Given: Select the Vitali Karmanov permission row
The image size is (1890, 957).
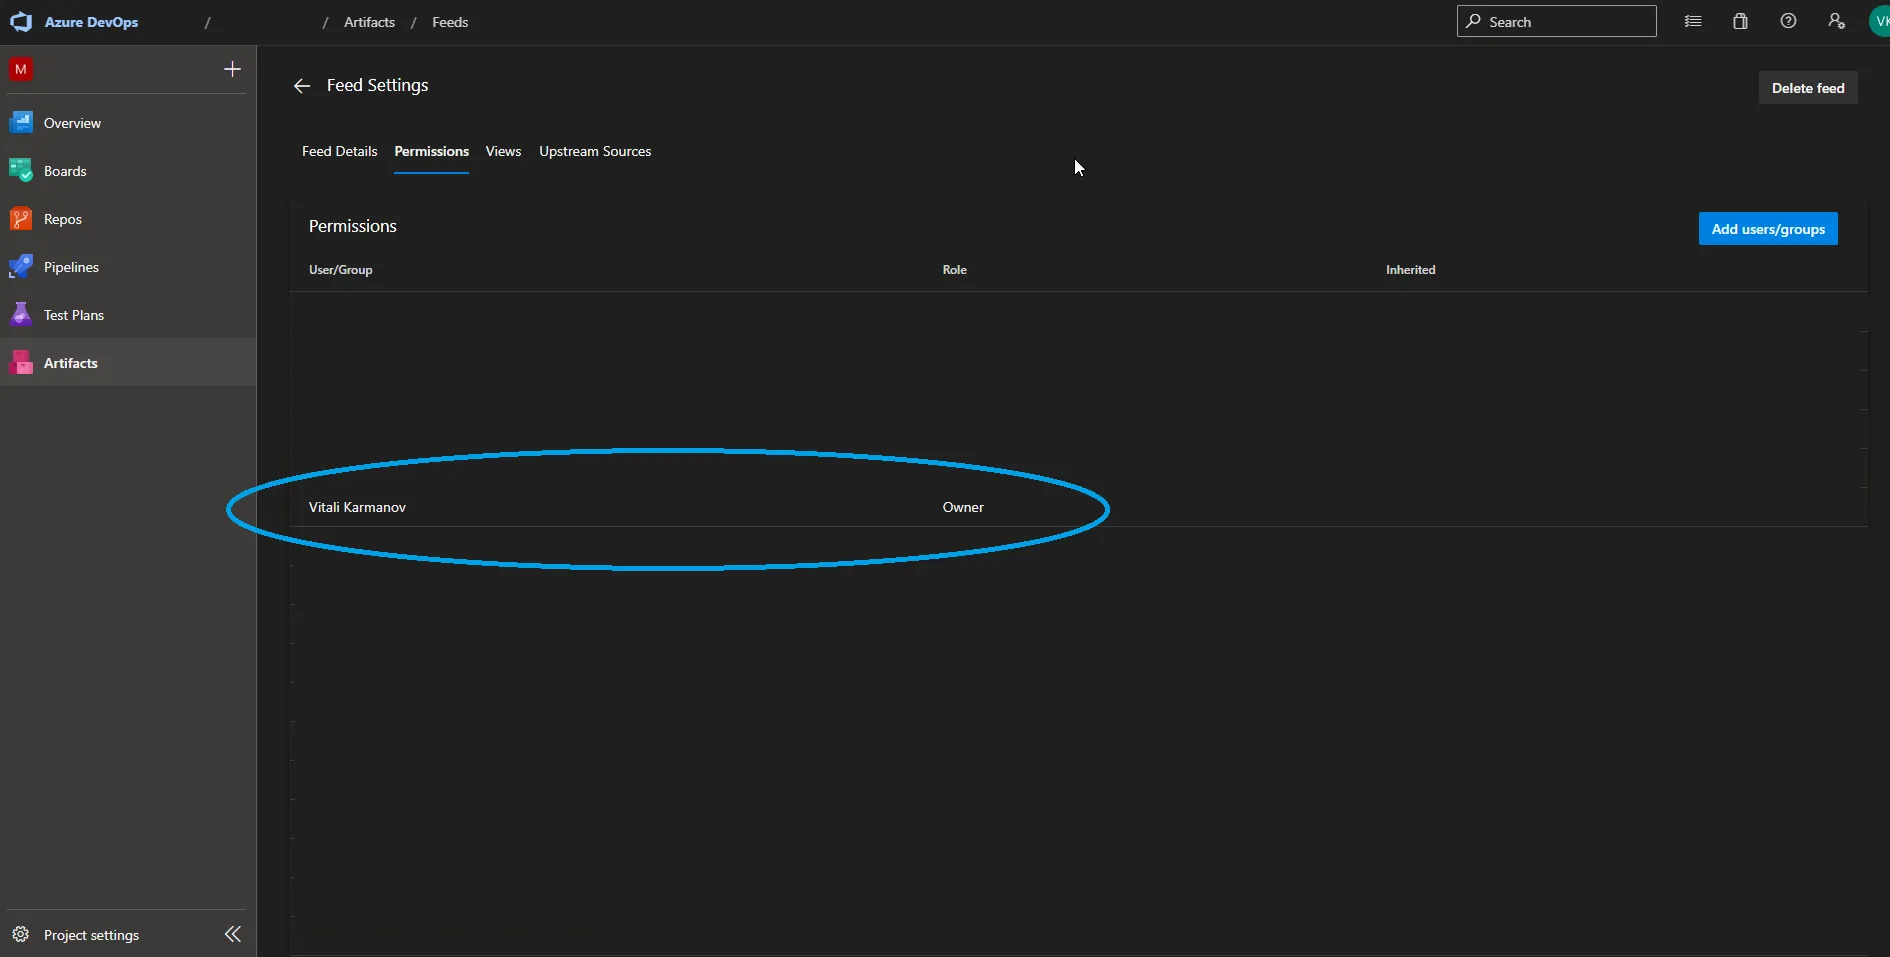Looking at the screenshot, I should 1079,507.
